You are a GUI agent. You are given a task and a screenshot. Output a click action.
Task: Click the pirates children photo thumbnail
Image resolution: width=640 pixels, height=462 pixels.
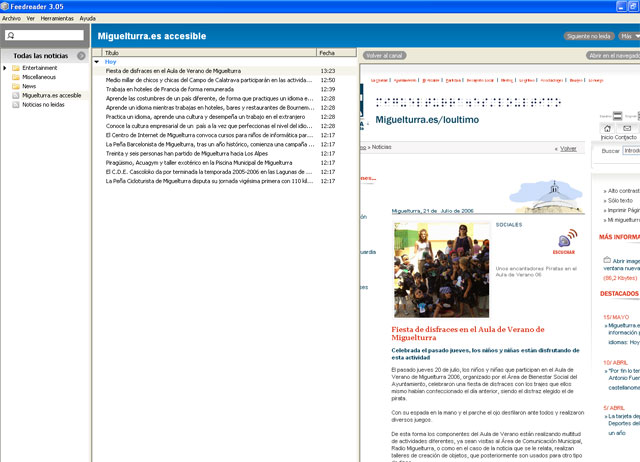(x=441, y=270)
